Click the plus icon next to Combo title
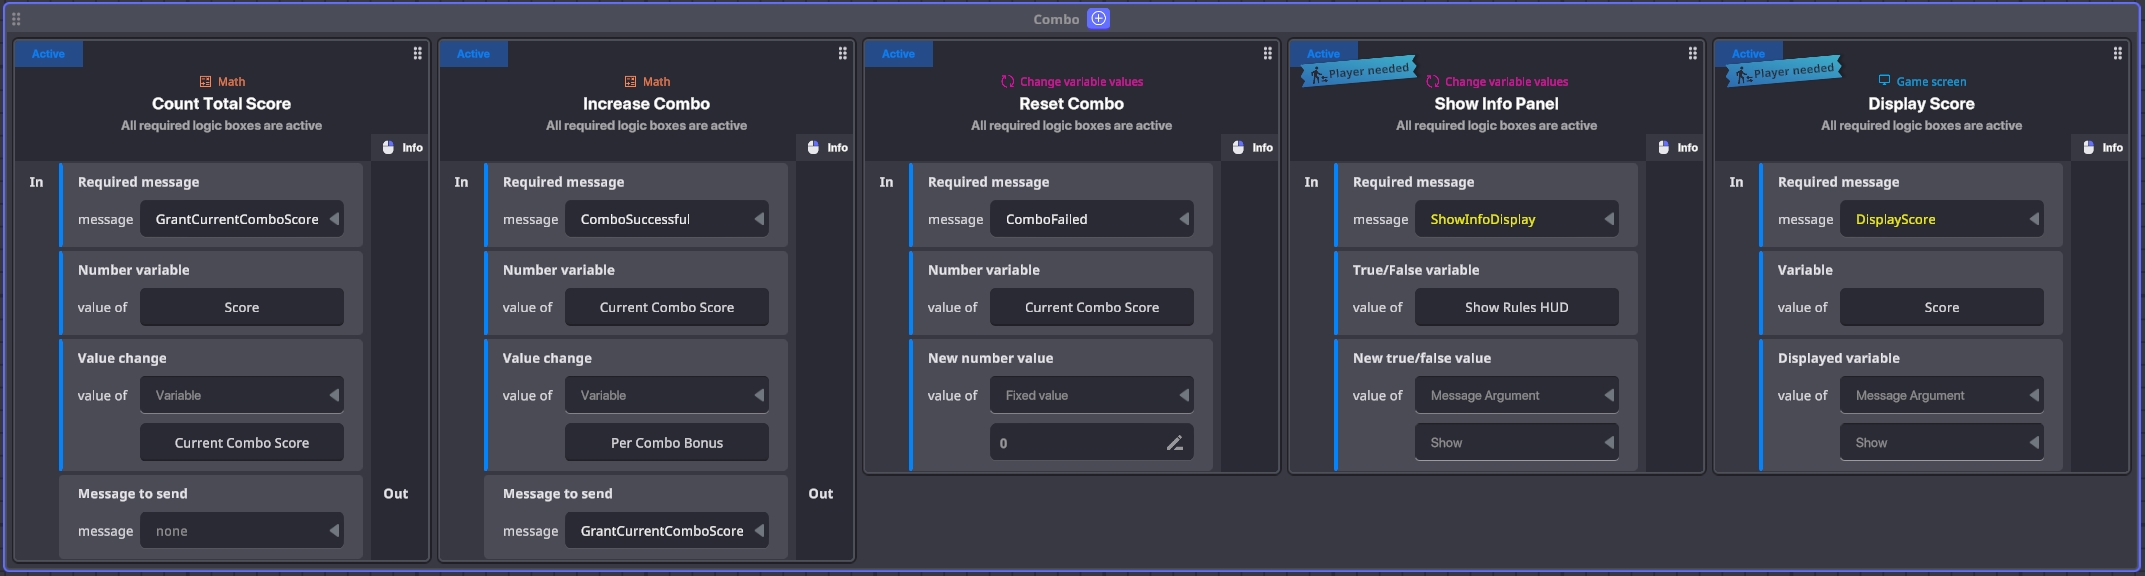 [x=1098, y=19]
